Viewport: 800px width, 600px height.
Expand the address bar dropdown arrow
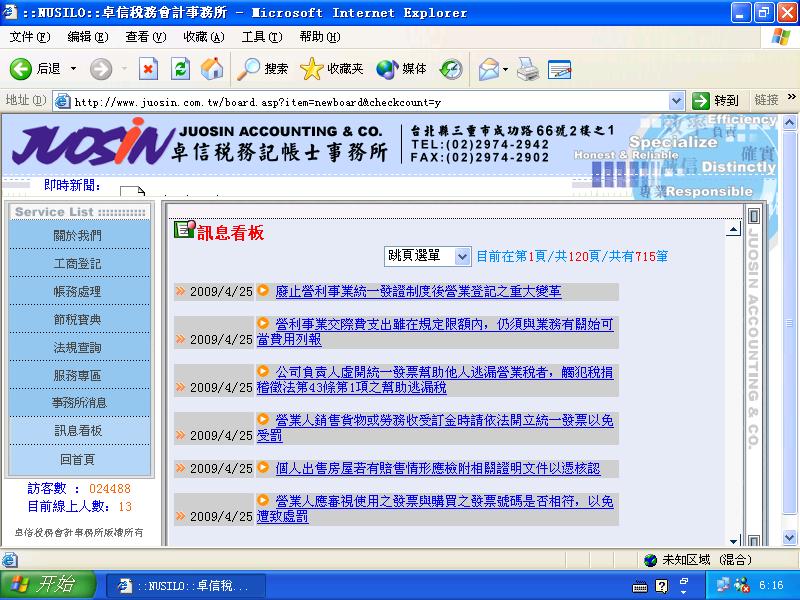[x=676, y=101]
